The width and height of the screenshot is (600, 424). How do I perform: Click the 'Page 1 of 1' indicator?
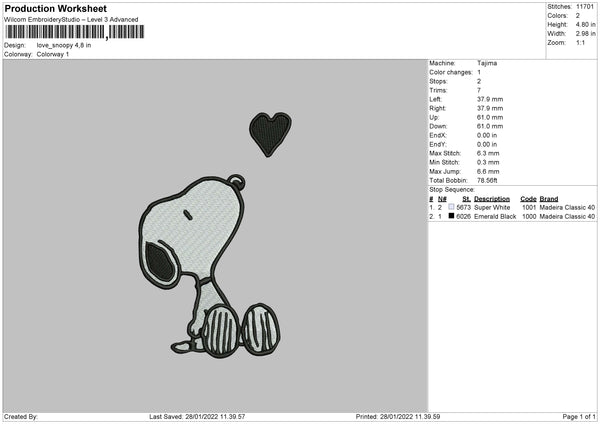(579, 417)
